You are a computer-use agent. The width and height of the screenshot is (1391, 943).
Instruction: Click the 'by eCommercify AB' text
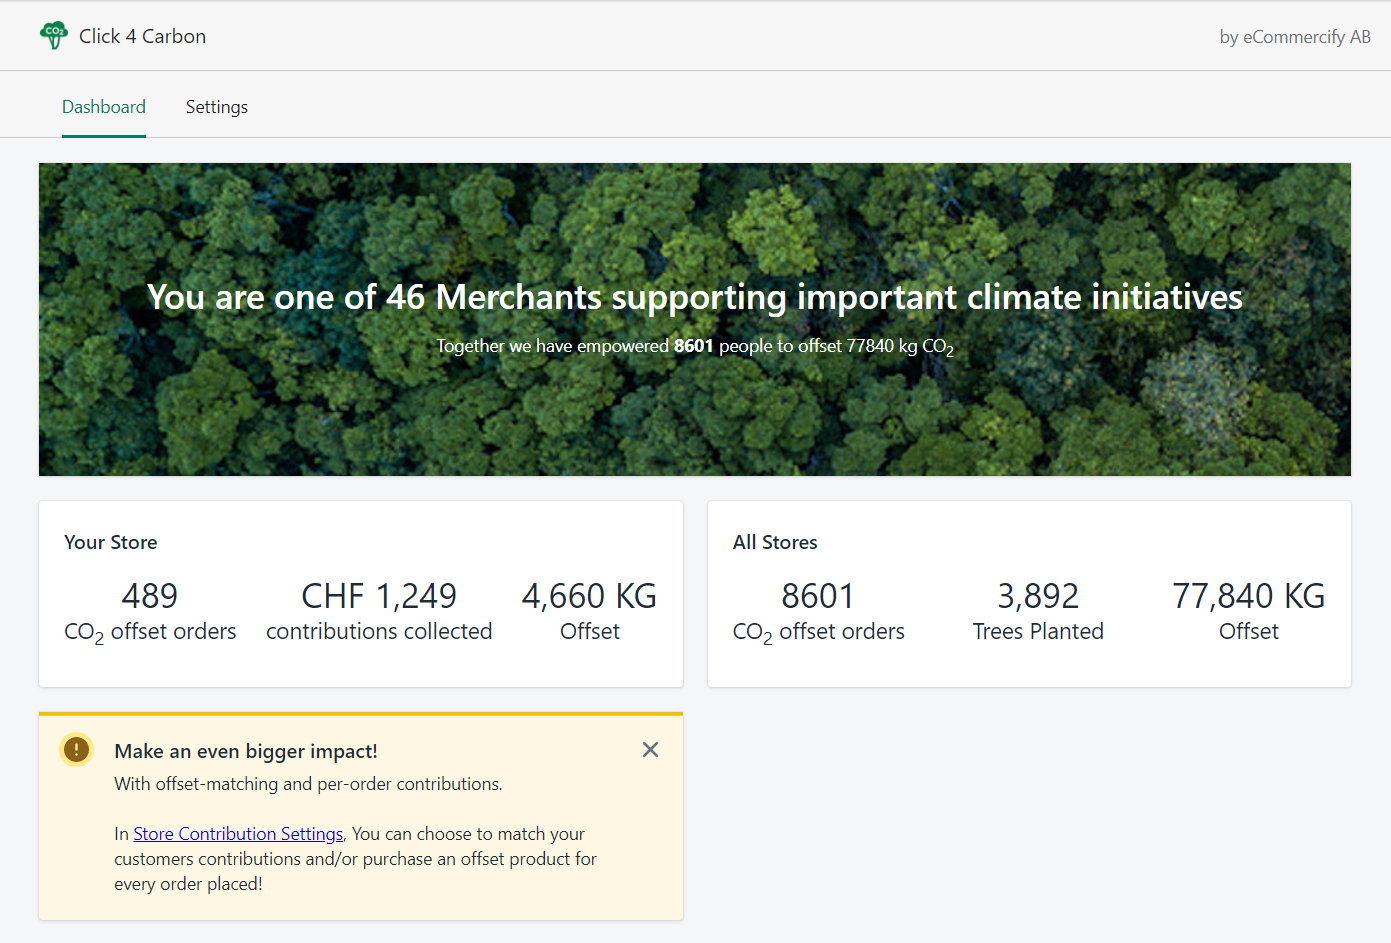pyautogui.click(x=1294, y=37)
